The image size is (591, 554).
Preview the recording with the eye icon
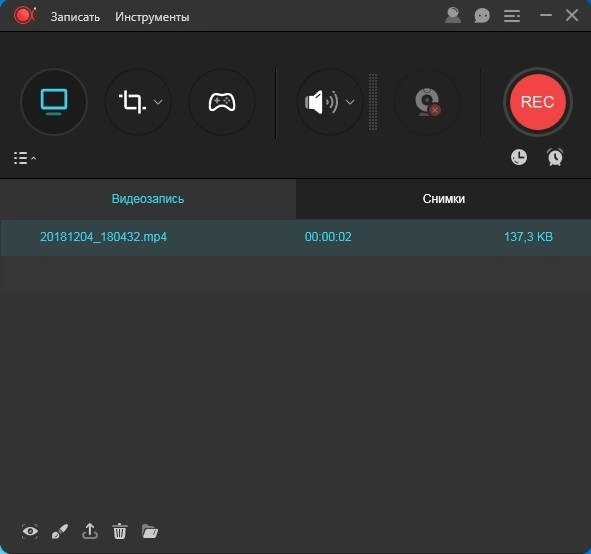pyautogui.click(x=30, y=532)
